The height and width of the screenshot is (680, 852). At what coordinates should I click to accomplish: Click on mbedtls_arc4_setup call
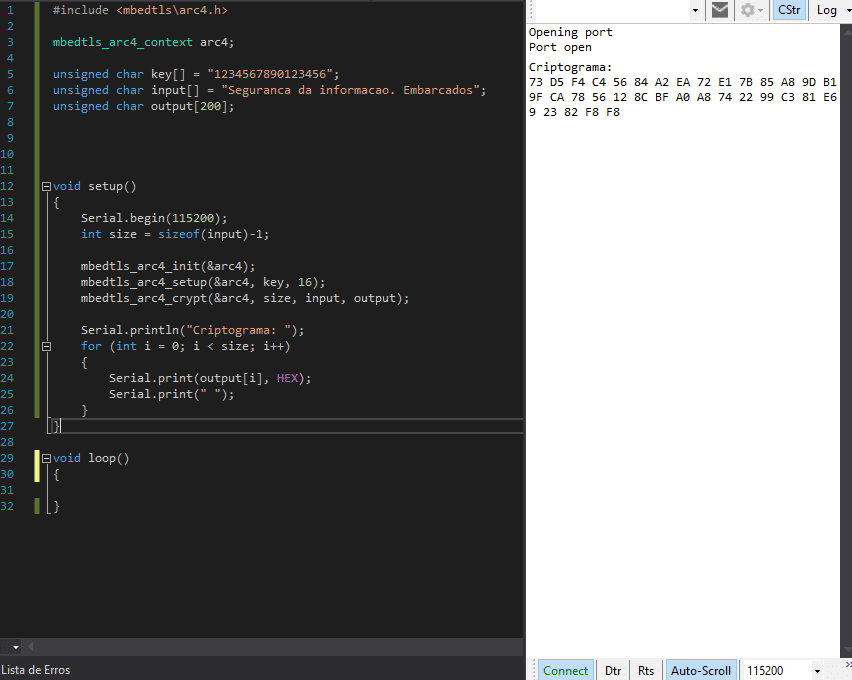click(x=203, y=282)
